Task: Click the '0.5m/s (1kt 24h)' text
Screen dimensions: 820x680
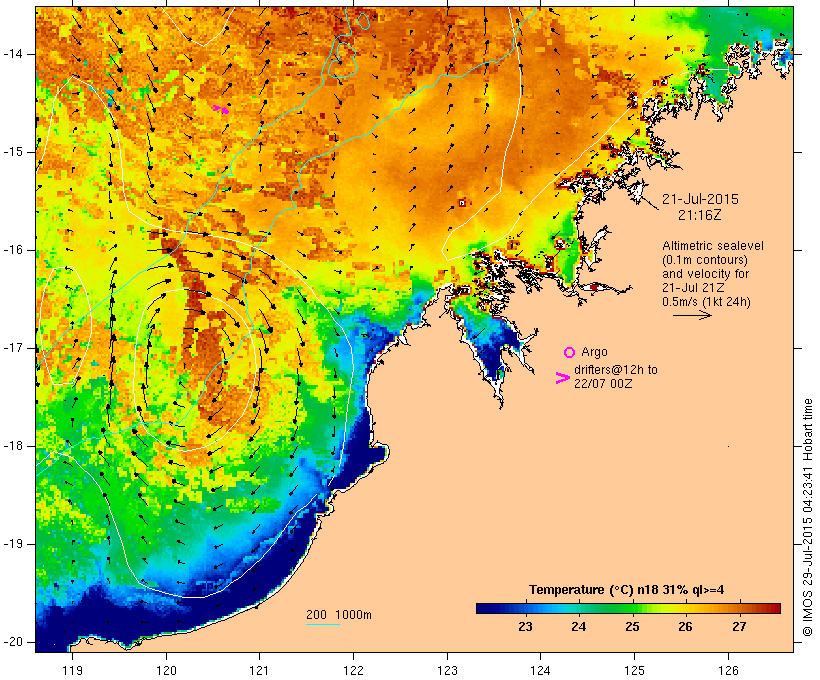Action: coord(706,302)
